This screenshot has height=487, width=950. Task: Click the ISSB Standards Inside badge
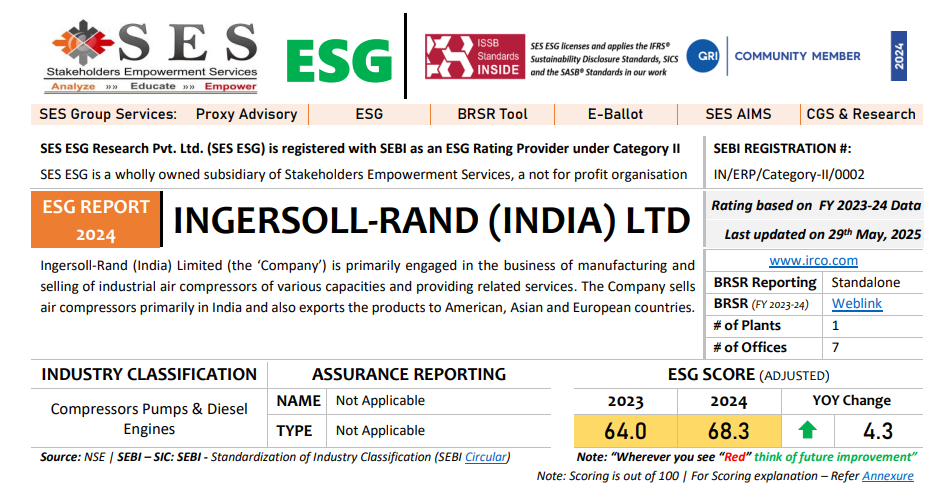pyautogui.click(x=474, y=56)
